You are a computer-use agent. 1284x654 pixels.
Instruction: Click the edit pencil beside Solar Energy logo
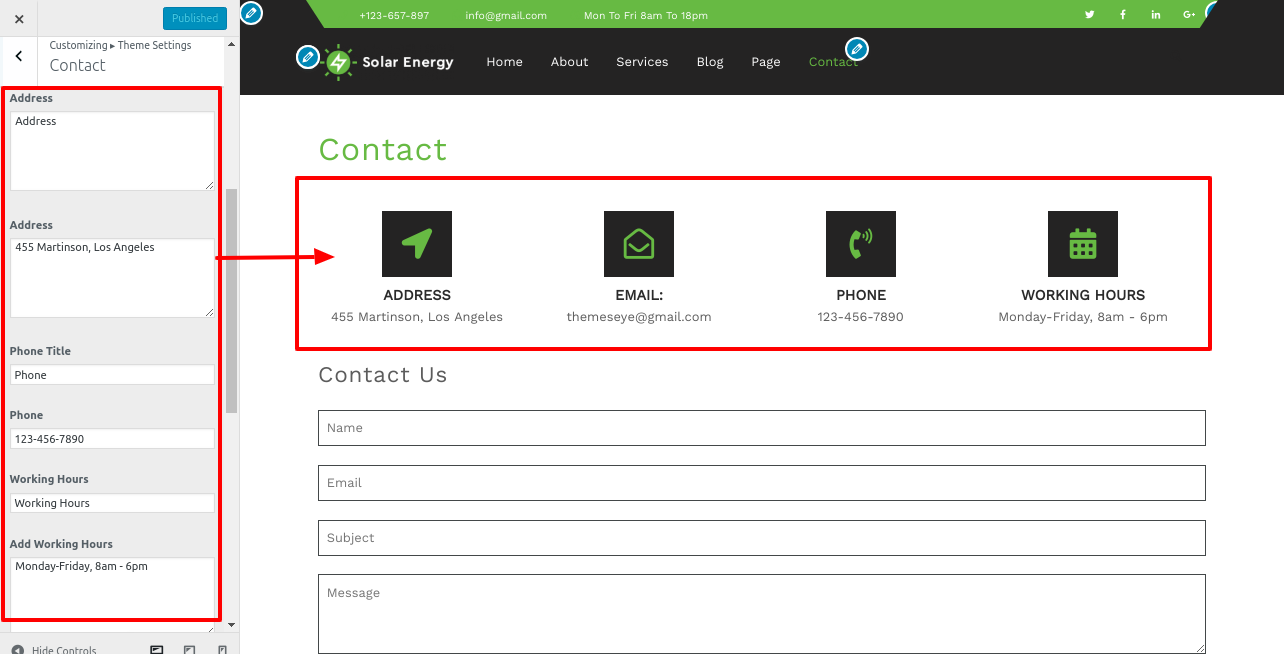(308, 57)
